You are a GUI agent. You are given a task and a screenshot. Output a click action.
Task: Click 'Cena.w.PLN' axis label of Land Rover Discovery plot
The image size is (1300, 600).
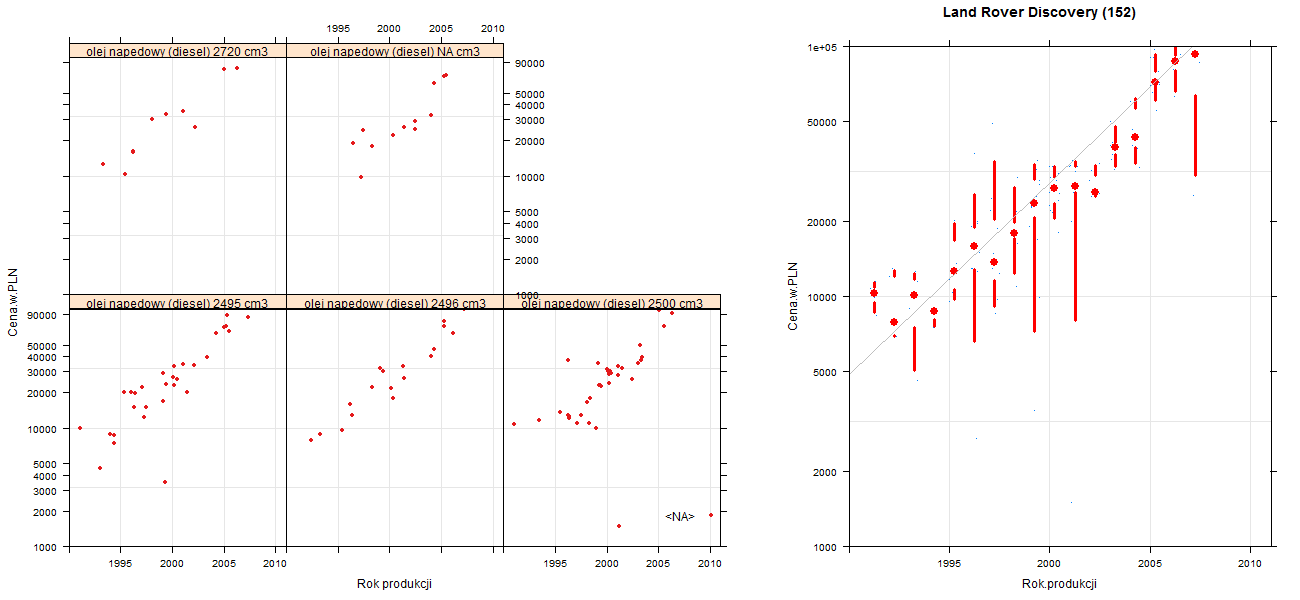tap(793, 296)
